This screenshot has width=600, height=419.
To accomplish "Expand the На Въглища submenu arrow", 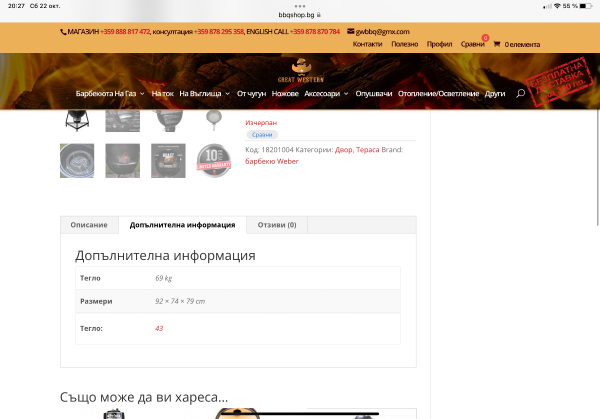I will click(x=227, y=94).
